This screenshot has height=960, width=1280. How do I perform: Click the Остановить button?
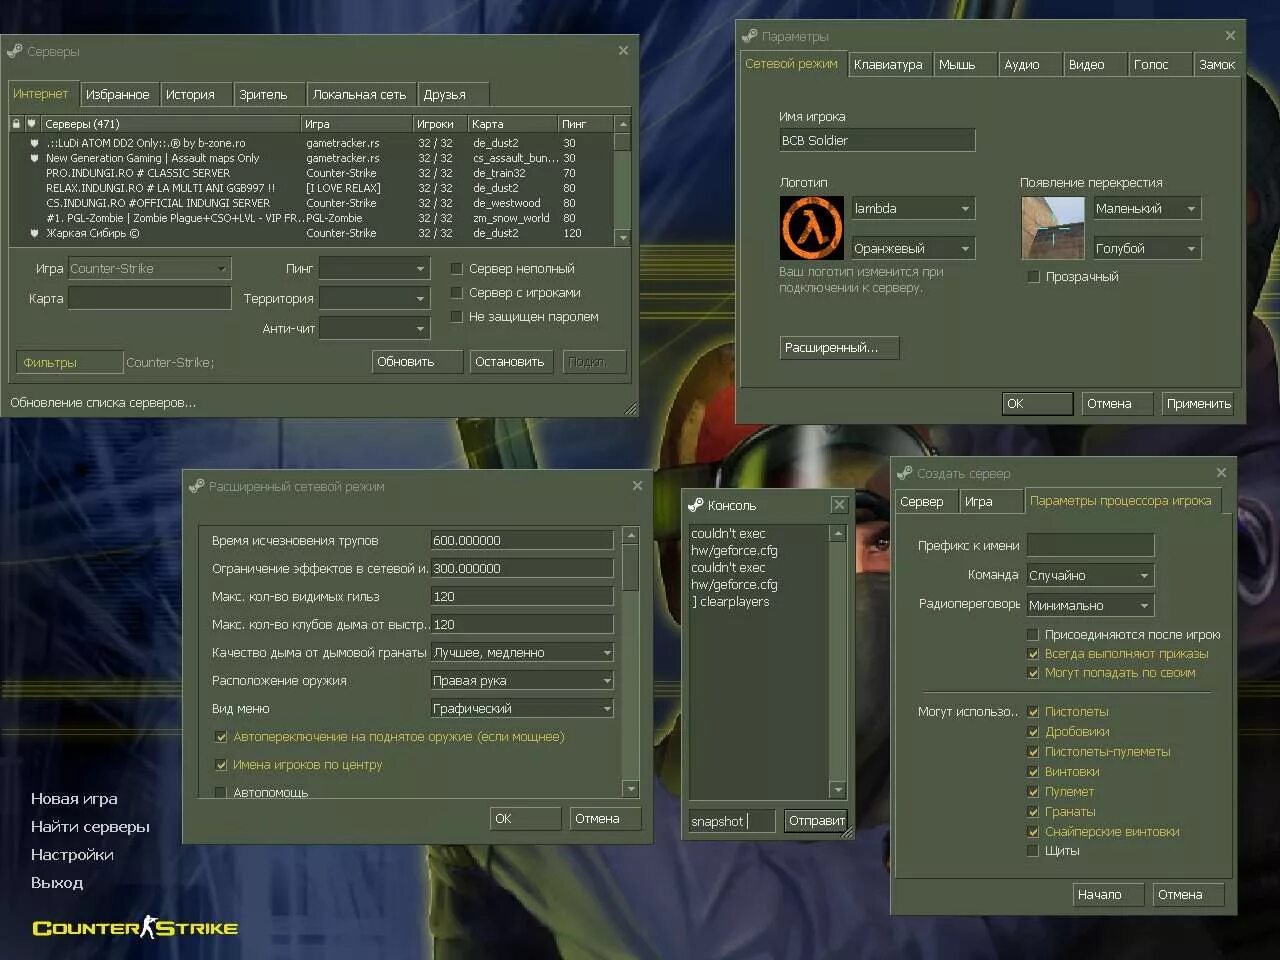click(511, 362)
